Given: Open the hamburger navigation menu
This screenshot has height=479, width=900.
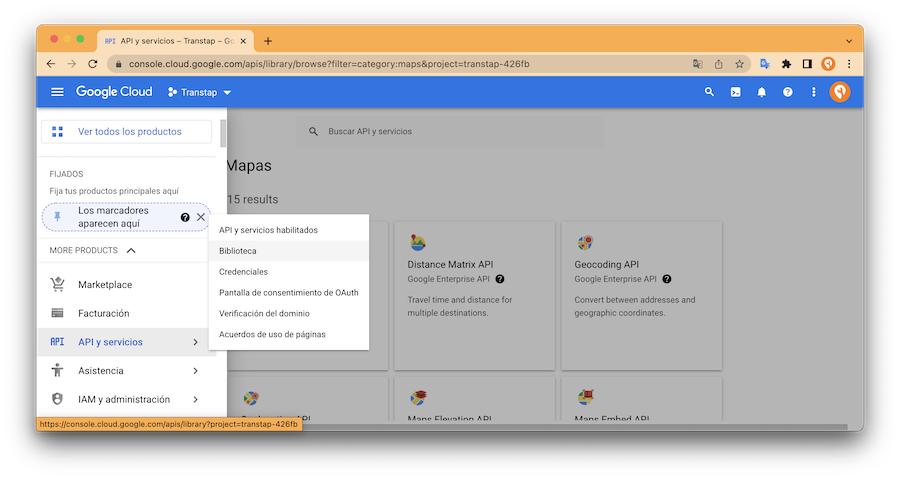Looking at the screenshot, I should coord(57,92).
